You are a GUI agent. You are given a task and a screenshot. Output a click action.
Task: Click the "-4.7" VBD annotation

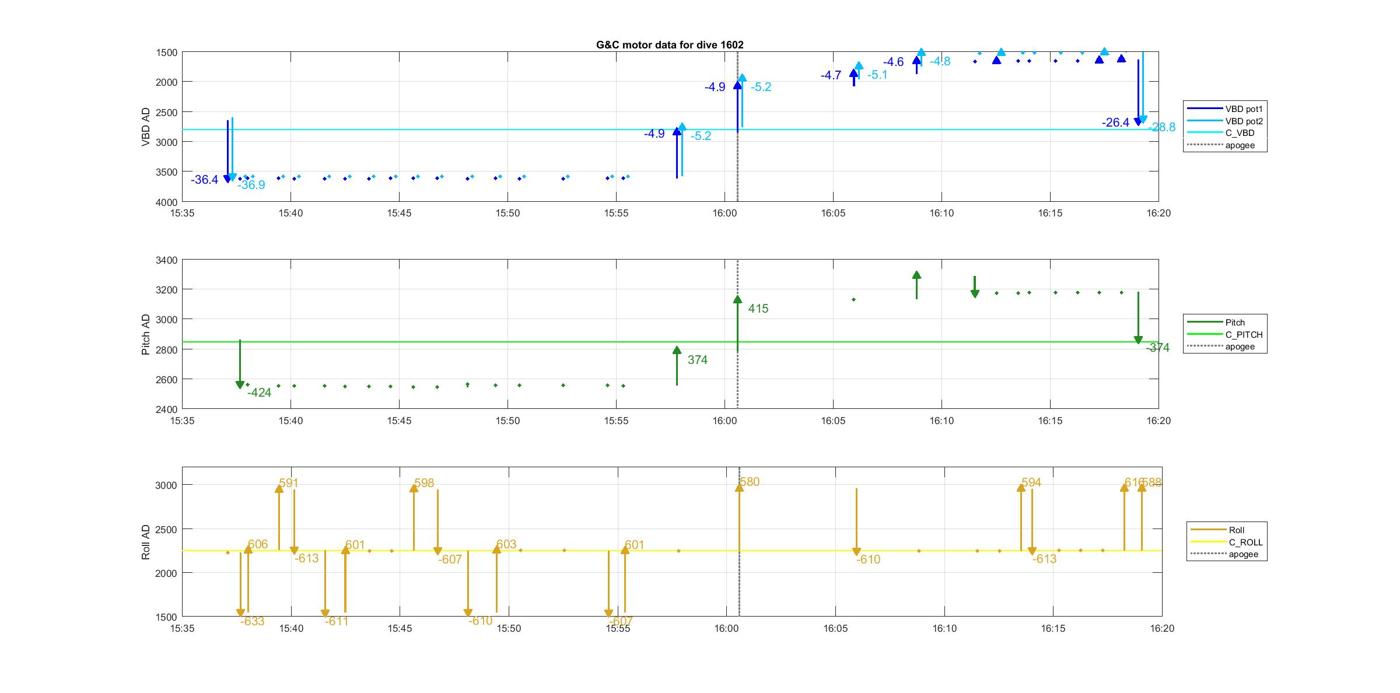point(831,75)
